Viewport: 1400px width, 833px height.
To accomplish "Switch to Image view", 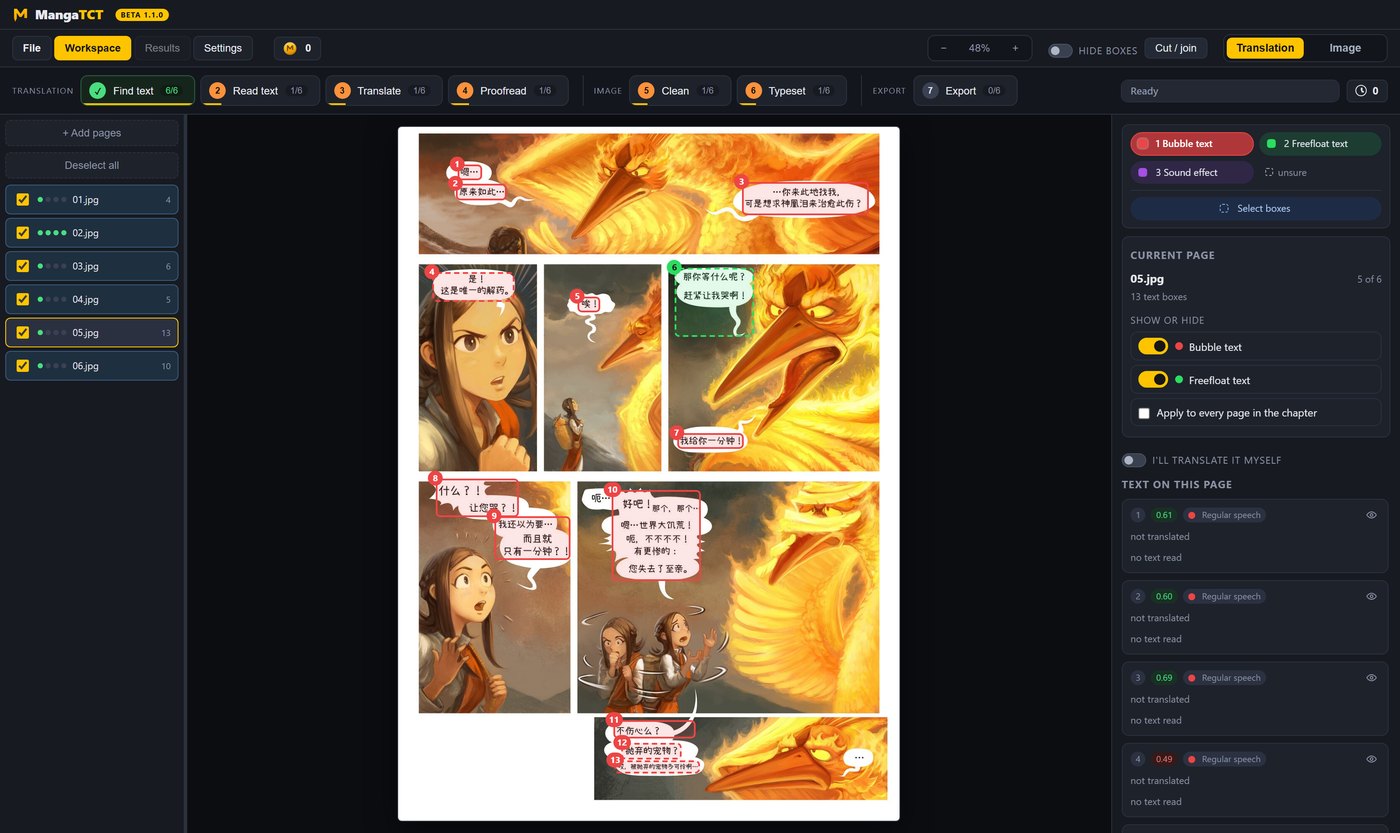I will [x=1345, y=48].
